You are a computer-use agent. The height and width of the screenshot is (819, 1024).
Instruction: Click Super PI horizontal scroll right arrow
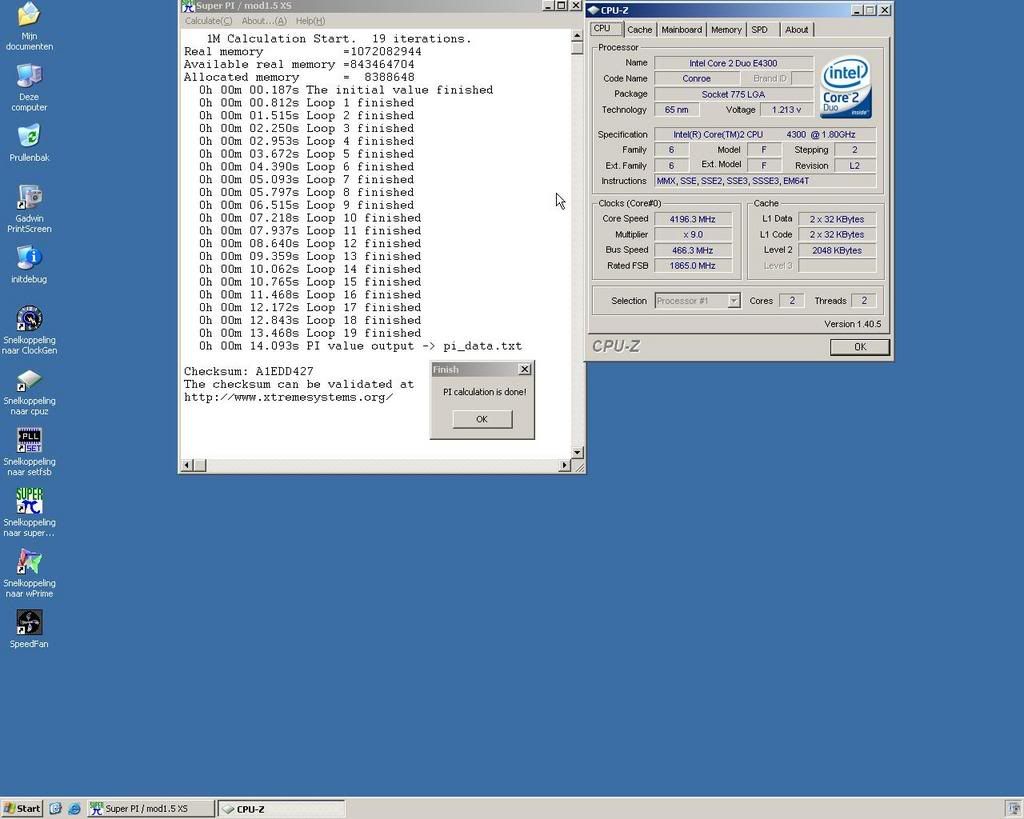[565, 465]
